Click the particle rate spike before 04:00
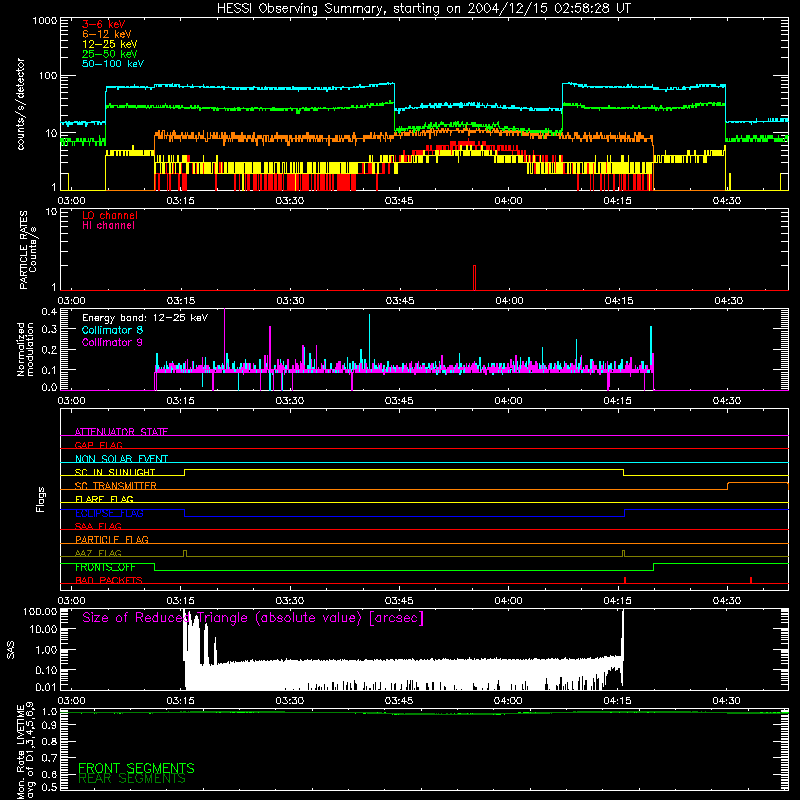Viewport: 800px width, 800px height. click(474, 278)
